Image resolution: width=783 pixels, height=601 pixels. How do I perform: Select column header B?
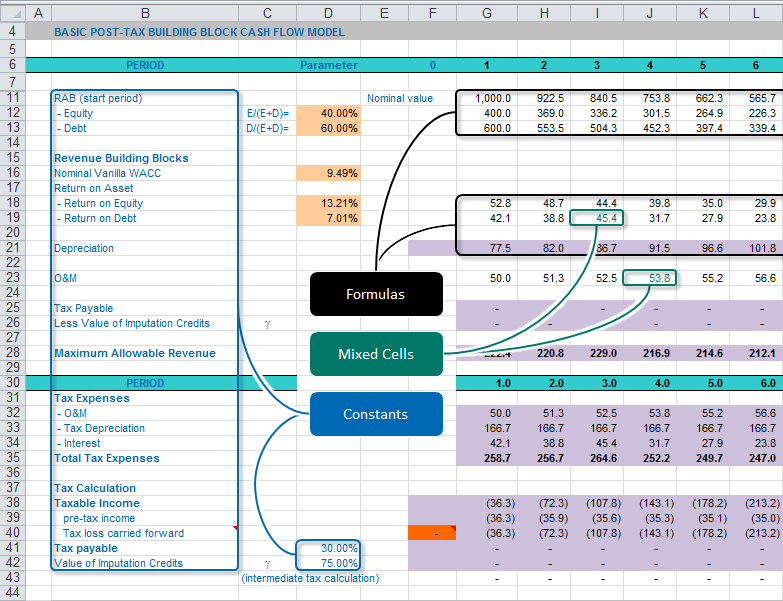click(x=145, y=13)
